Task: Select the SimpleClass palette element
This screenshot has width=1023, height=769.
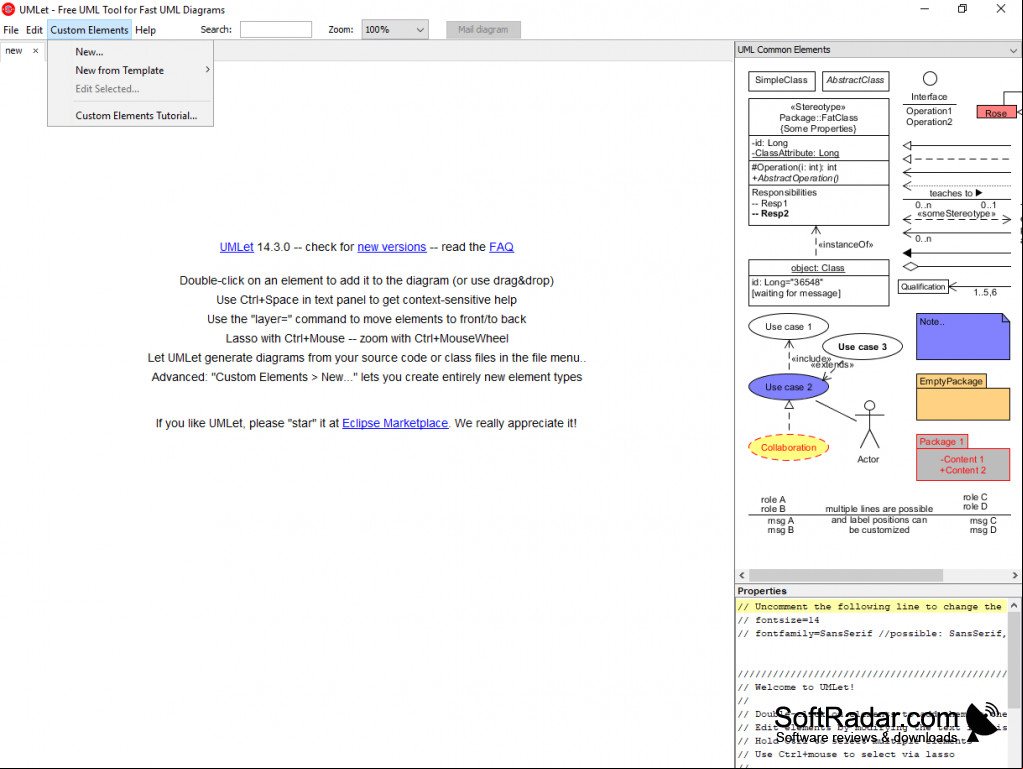Action: click(781, 80)
